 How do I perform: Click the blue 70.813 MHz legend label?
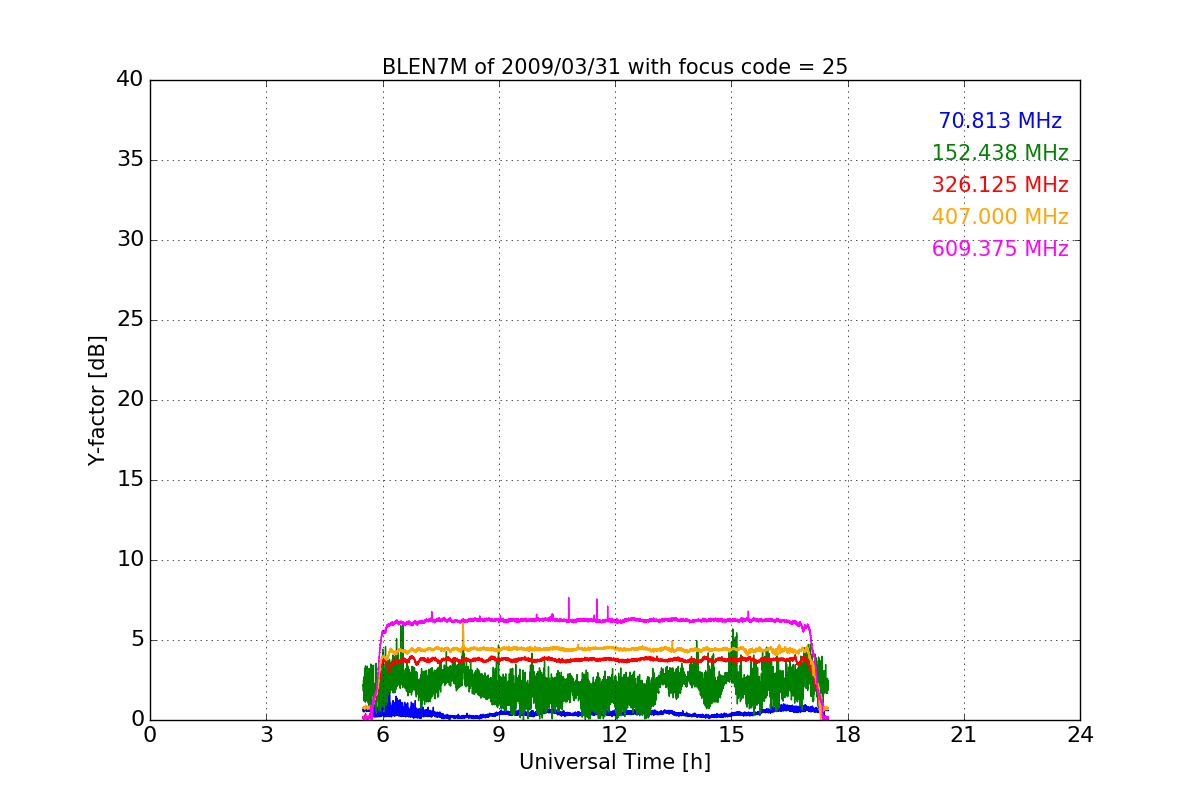(x=999, y=121)
